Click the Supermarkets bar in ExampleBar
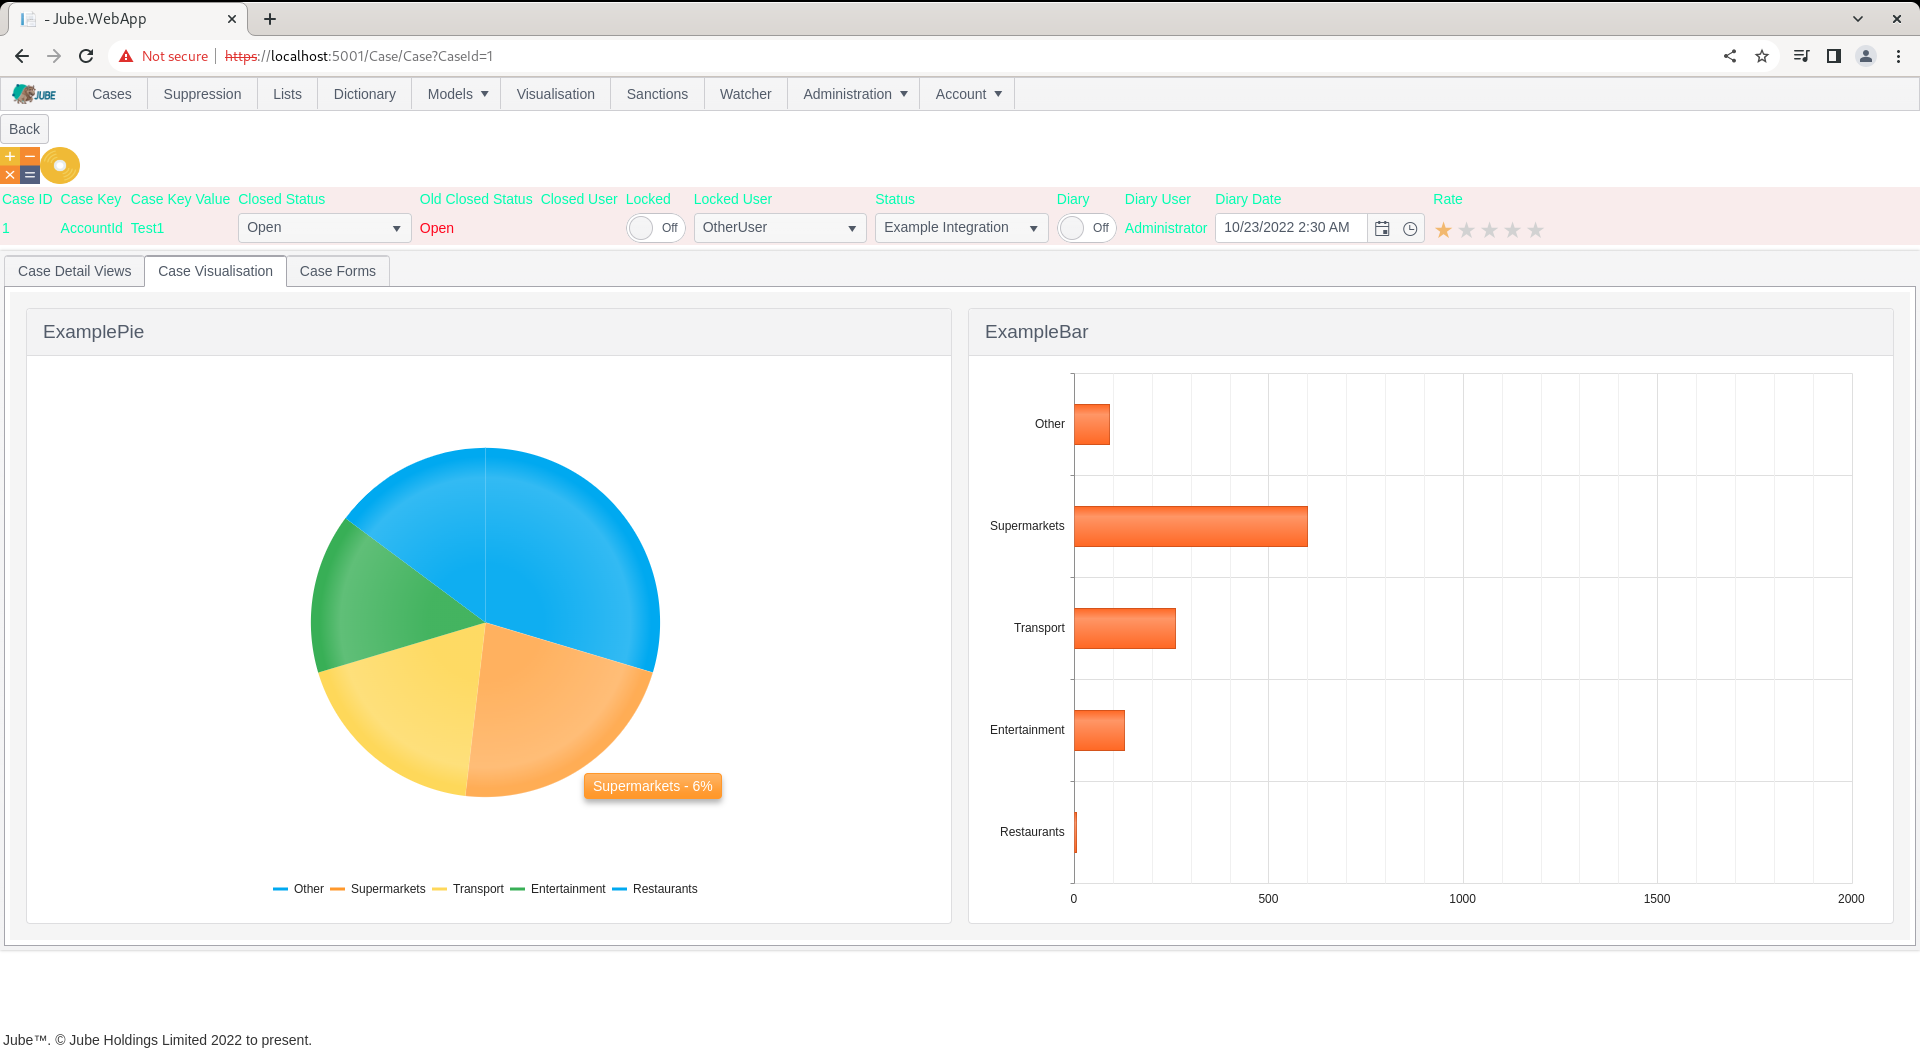The image size is (1920, 1050). 1191,527
